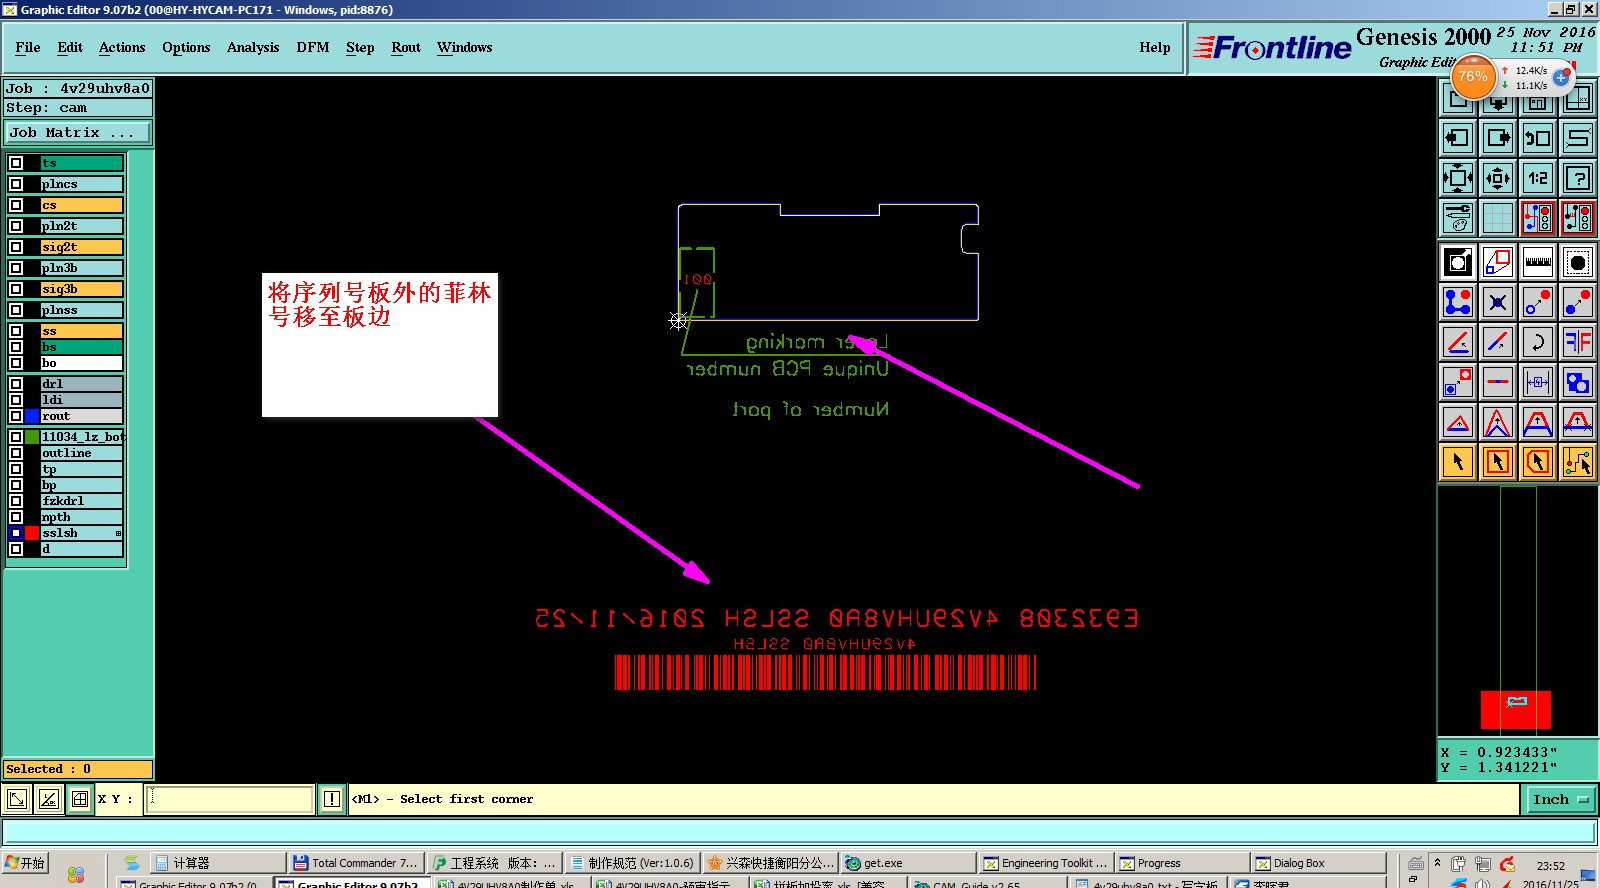The height and width of the screenshot is (888, 1600).
Task: Open the Actions menu
Action: (x=122, y=47)
